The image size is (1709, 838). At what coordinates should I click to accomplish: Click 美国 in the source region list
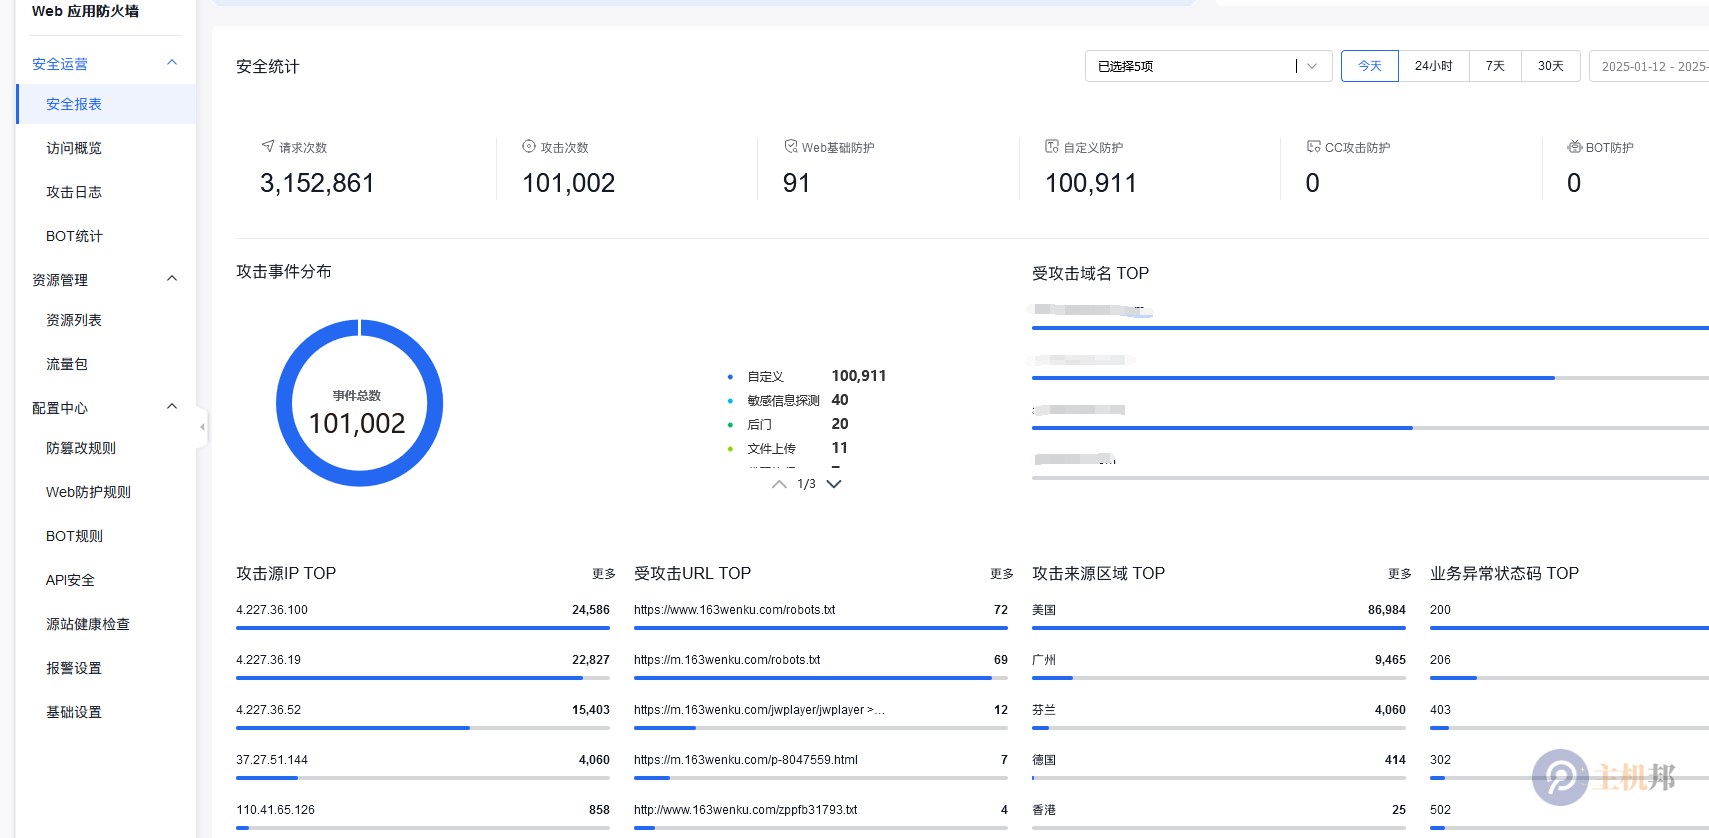[1044, 610]
